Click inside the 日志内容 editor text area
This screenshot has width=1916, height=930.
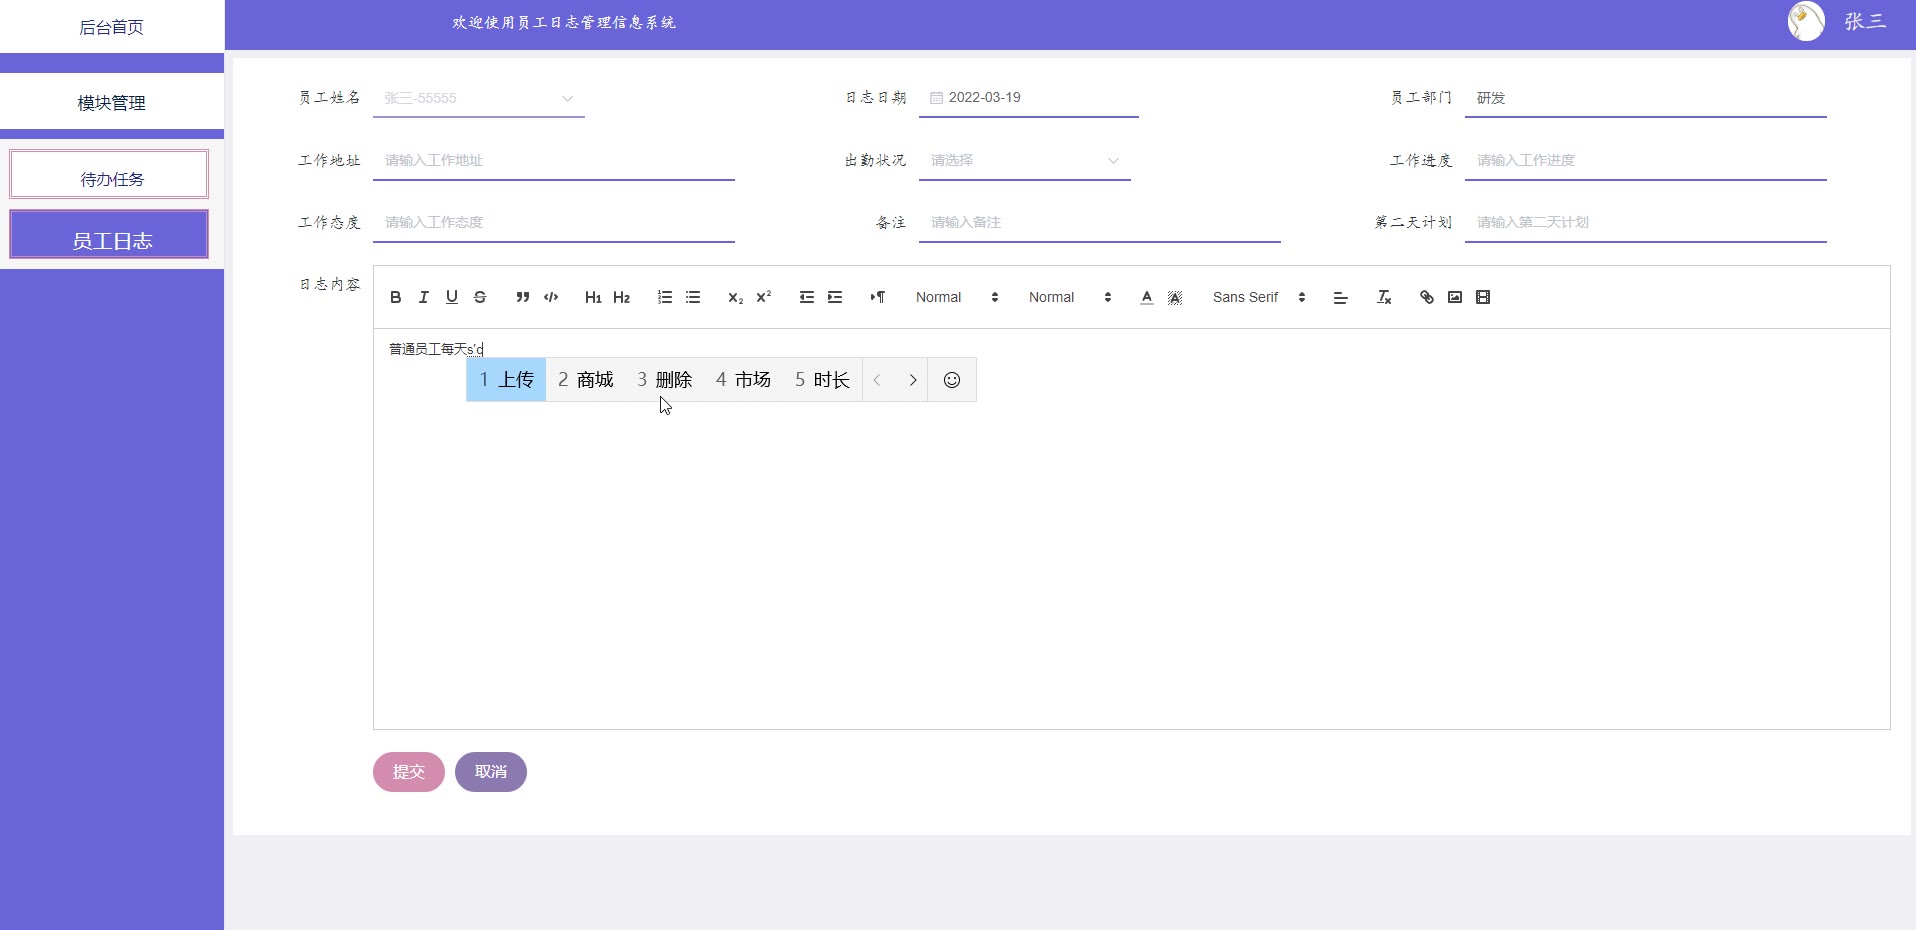(1132, 529)
